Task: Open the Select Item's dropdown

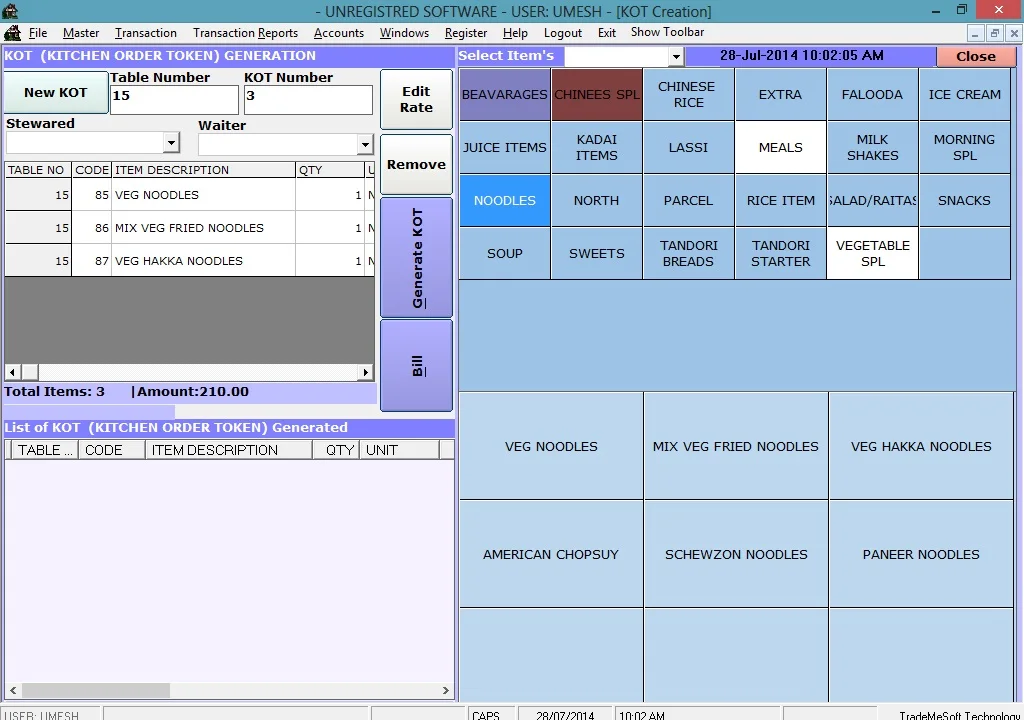Action: 676,57
